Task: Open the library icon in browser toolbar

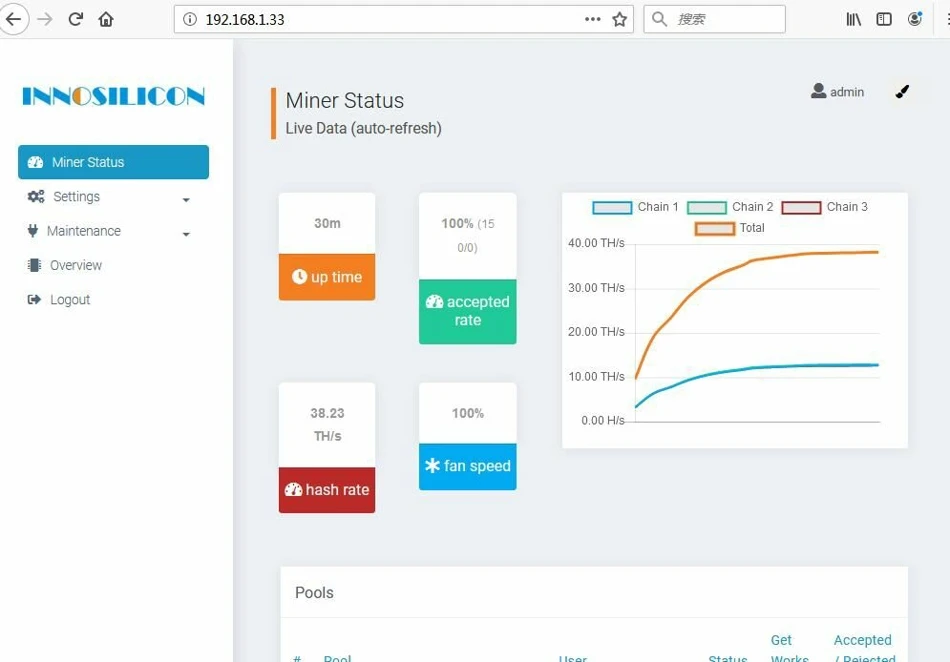Action: 853,19
